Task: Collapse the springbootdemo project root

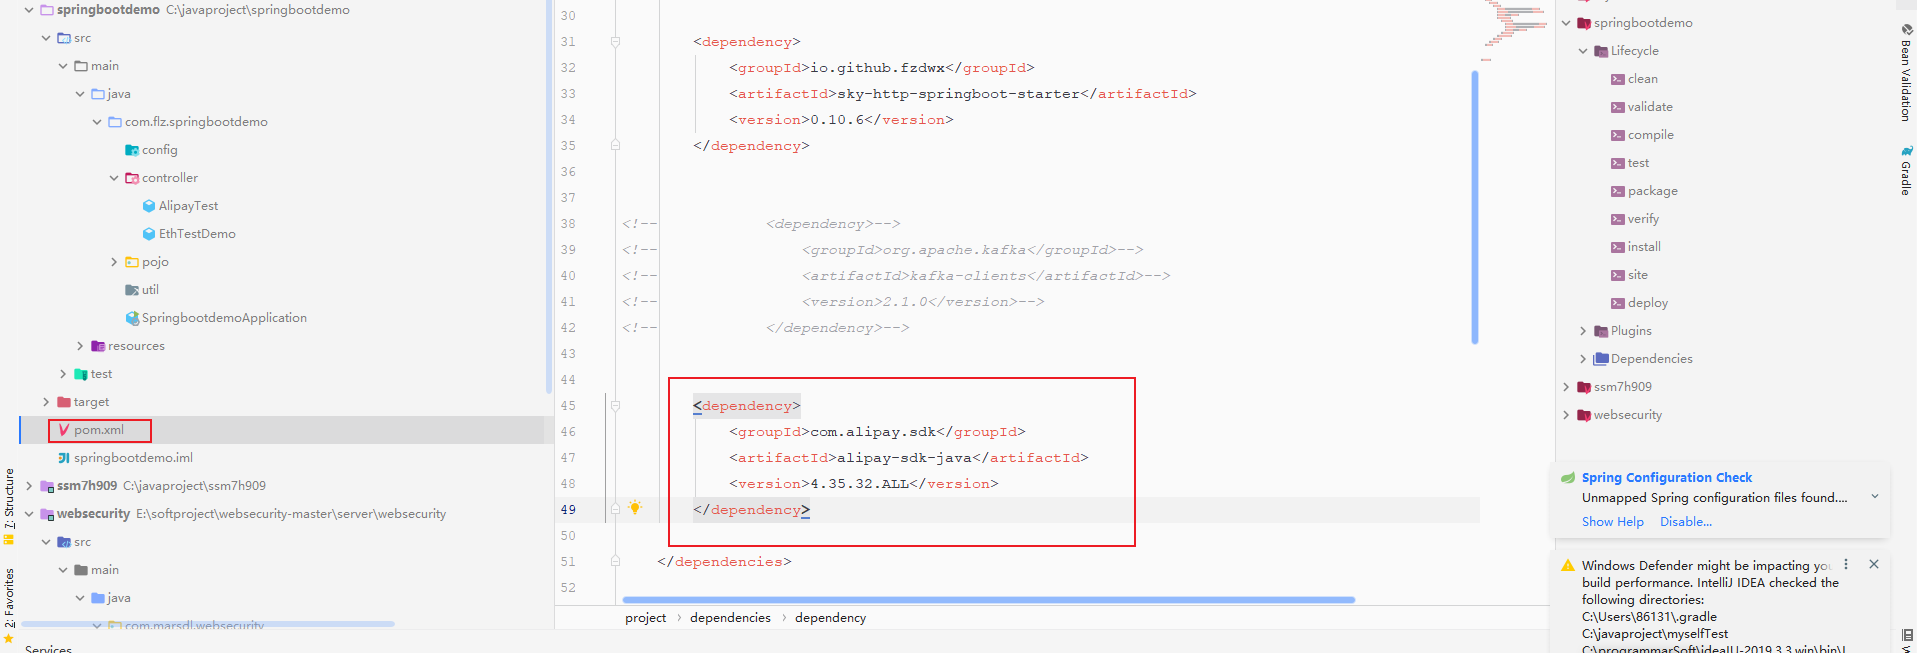Action: point(29,10)
